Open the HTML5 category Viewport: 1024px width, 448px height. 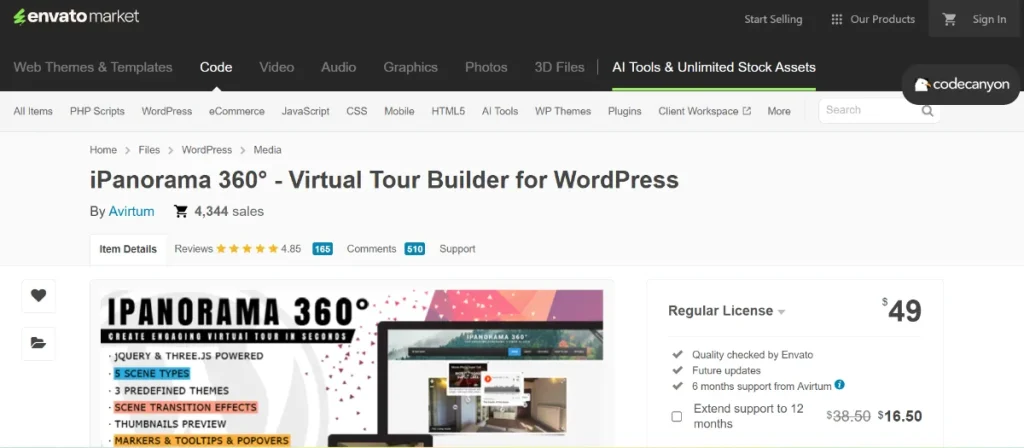tap(448, 111)
